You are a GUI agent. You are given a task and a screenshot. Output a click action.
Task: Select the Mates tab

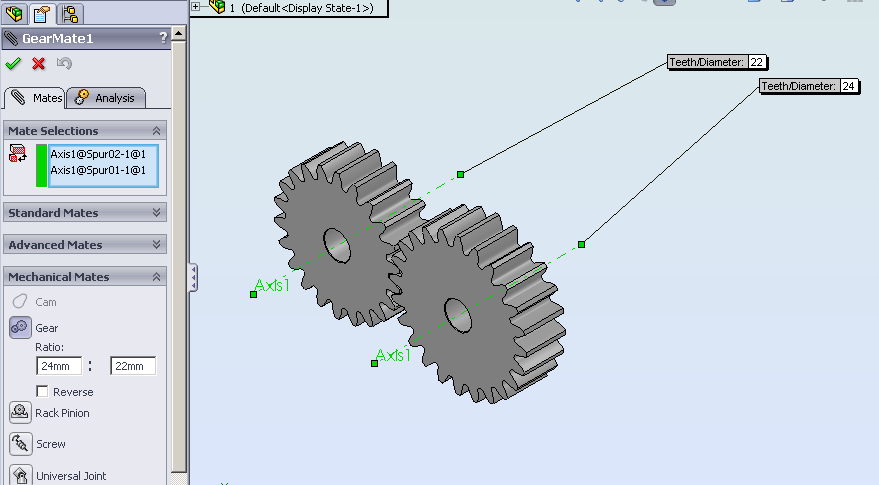tap(37, 98)
